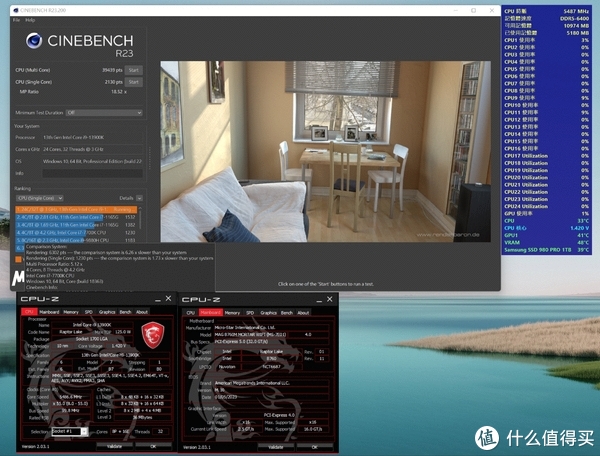Click the LPCIO Nuvoton field
Viewport: 600px width, 456px height.
(227, 366)
